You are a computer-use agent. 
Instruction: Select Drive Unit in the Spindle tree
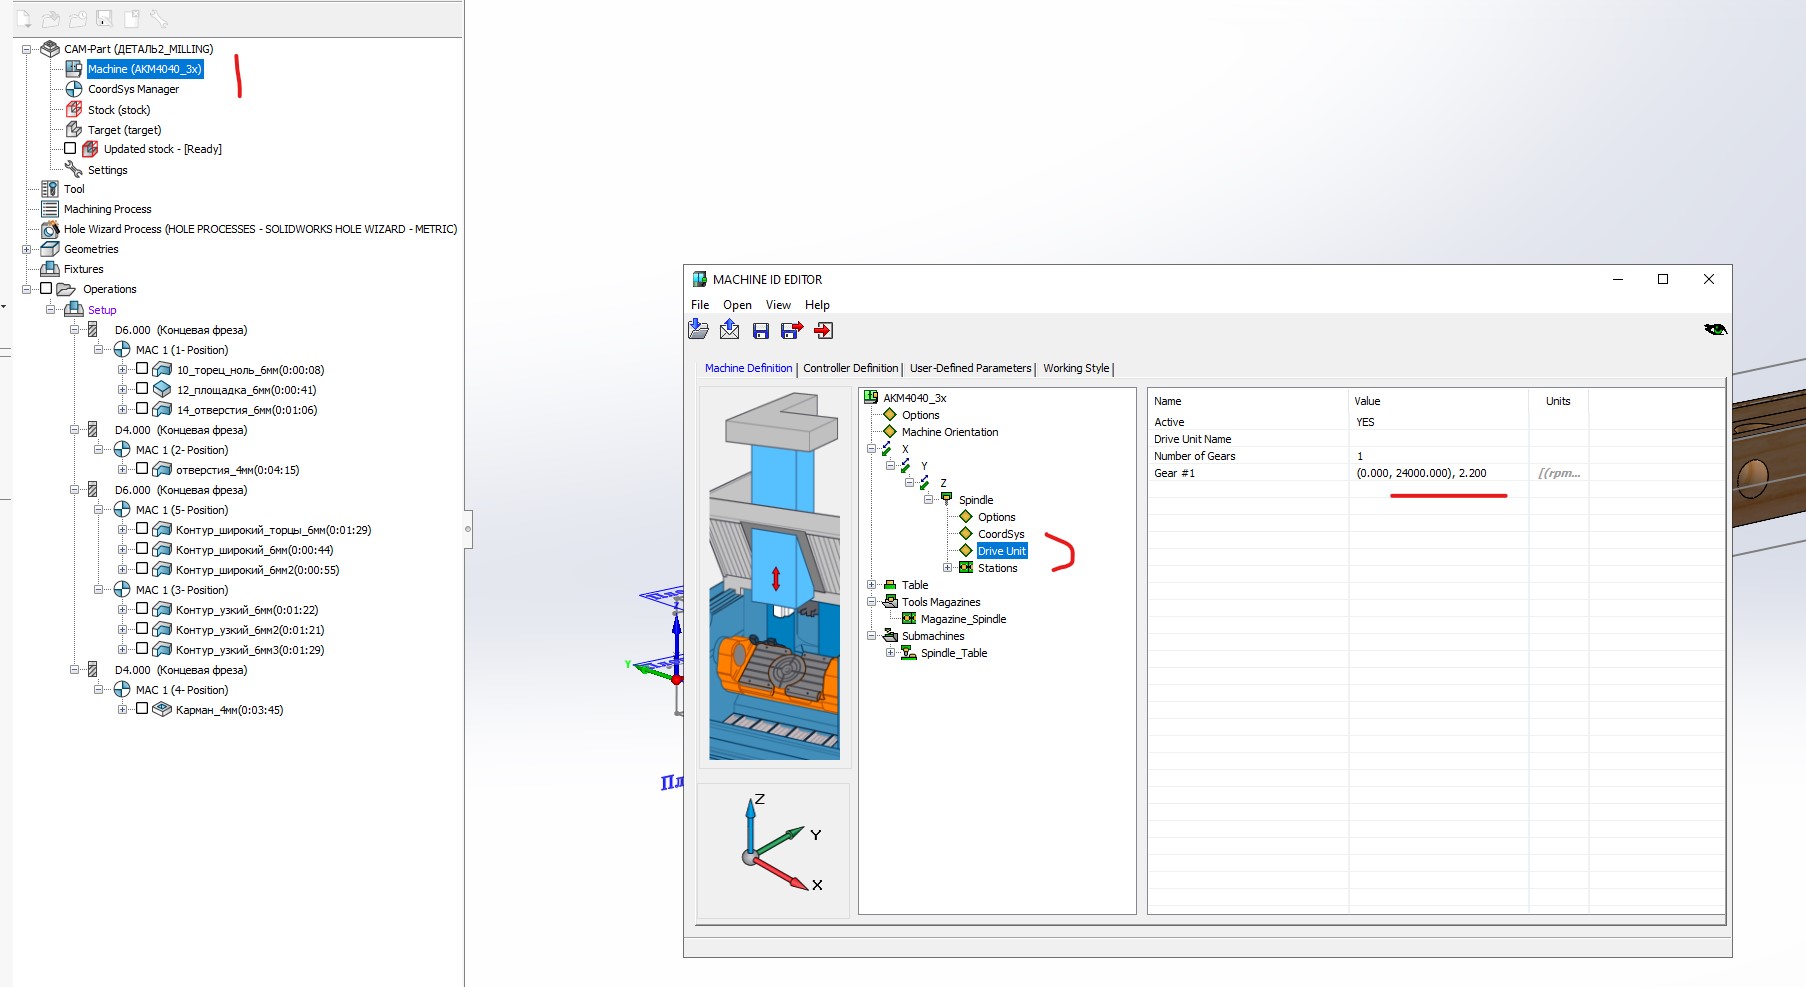tap(1002, 551)
